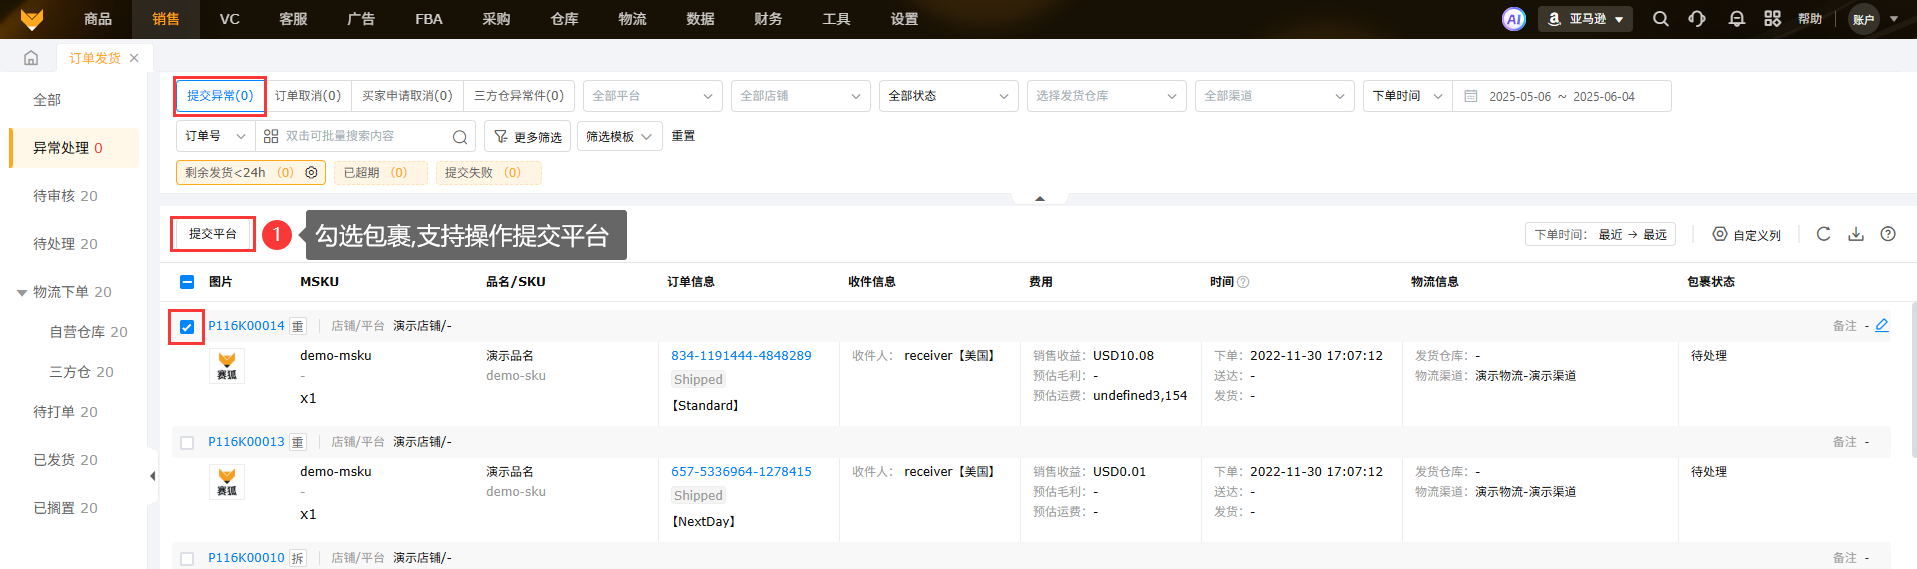Open the 物流 top menu

point(632,19)
